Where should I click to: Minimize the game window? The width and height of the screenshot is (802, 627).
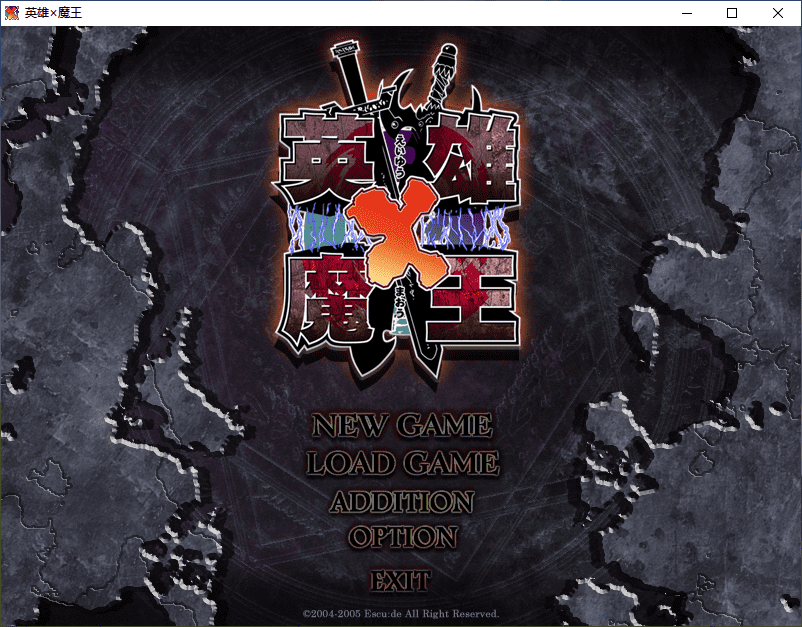point(686,13)
